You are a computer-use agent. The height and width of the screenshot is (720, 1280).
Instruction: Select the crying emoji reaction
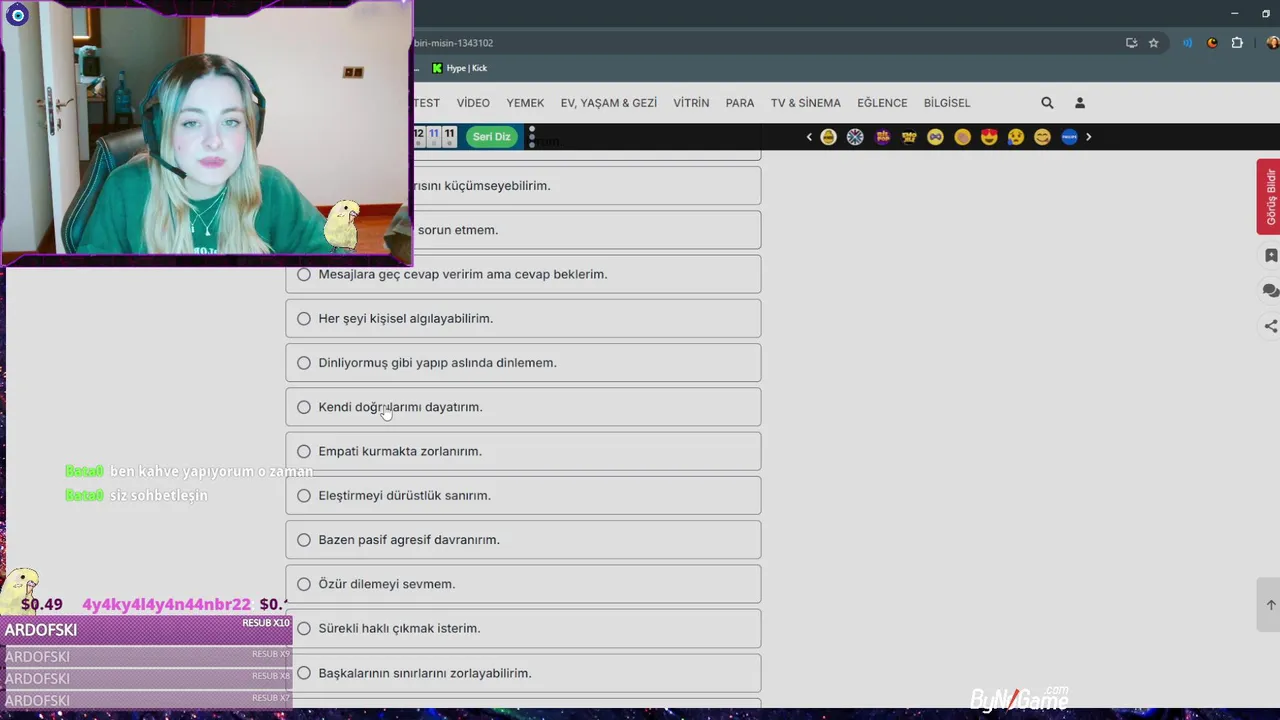[x=1016, y=137]
